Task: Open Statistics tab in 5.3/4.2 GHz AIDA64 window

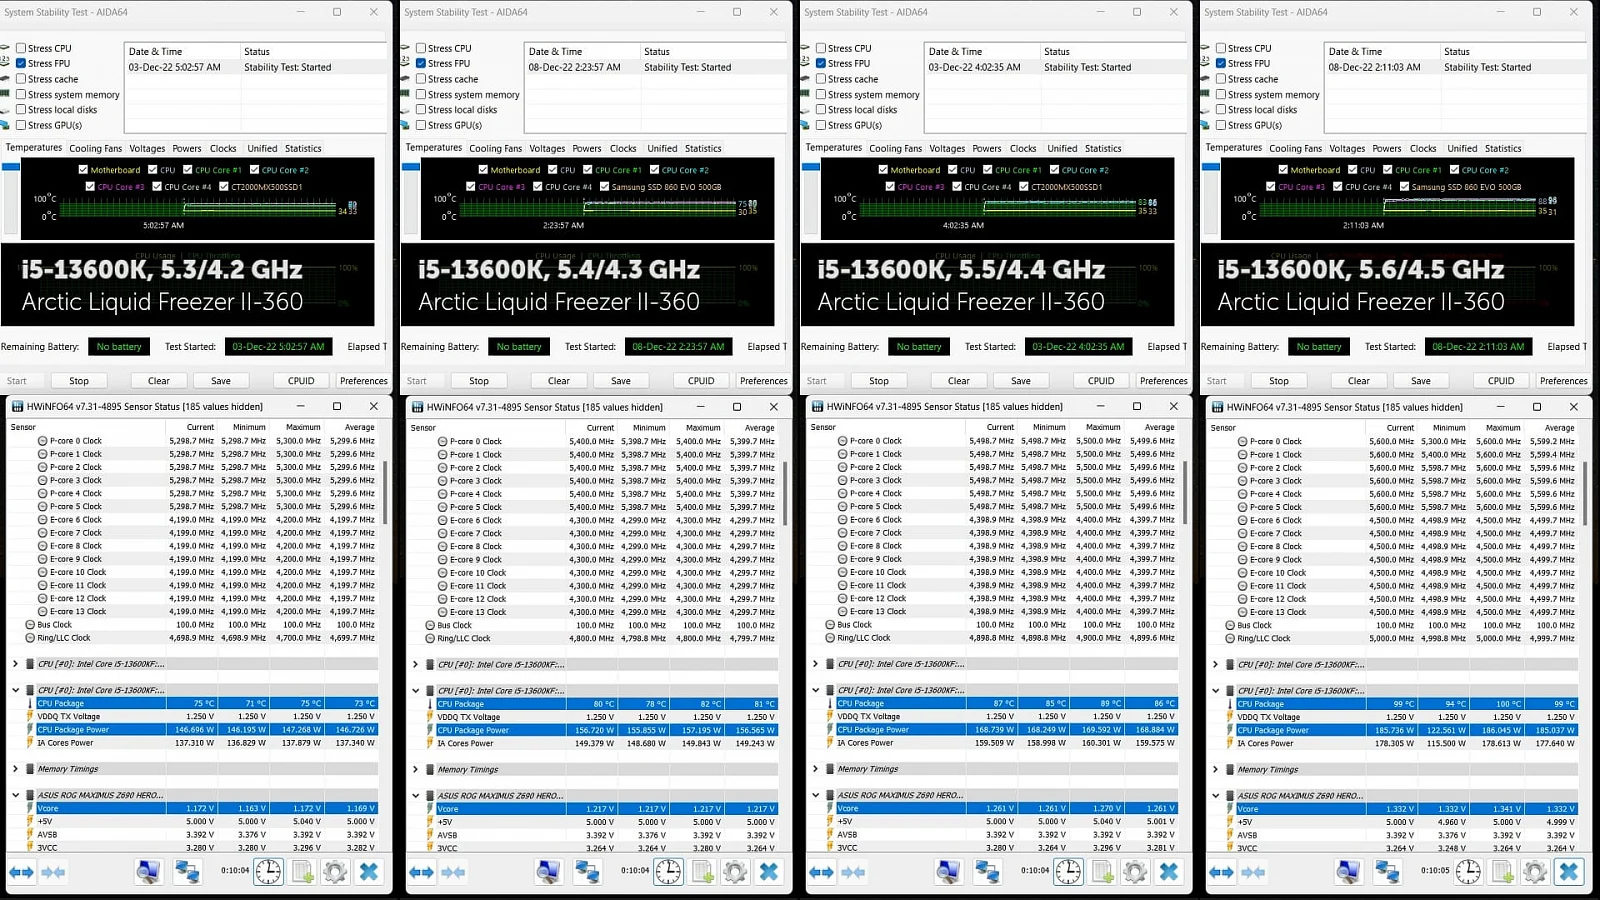Action: (x=303, y=148)
